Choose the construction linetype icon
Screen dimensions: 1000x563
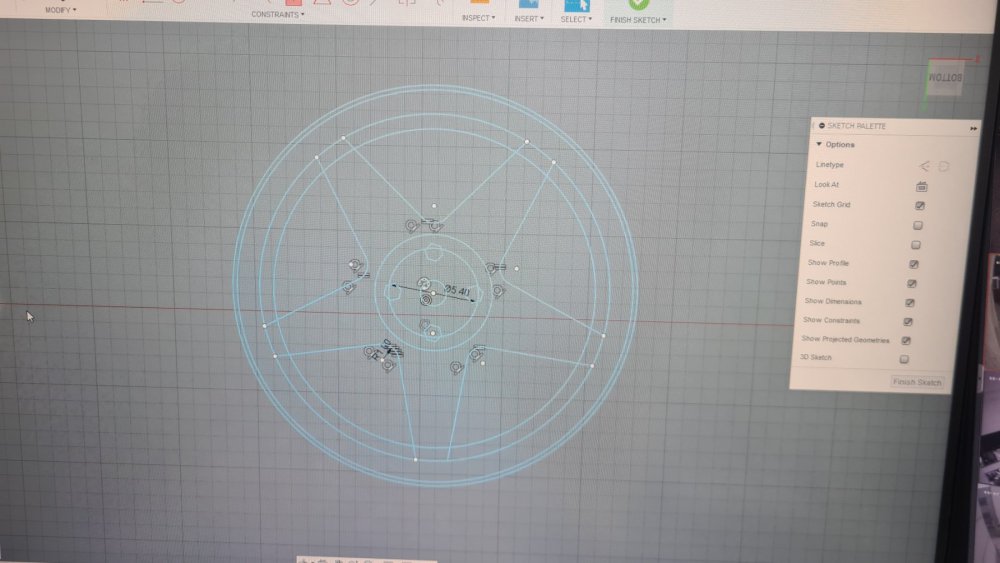(943, 165)
